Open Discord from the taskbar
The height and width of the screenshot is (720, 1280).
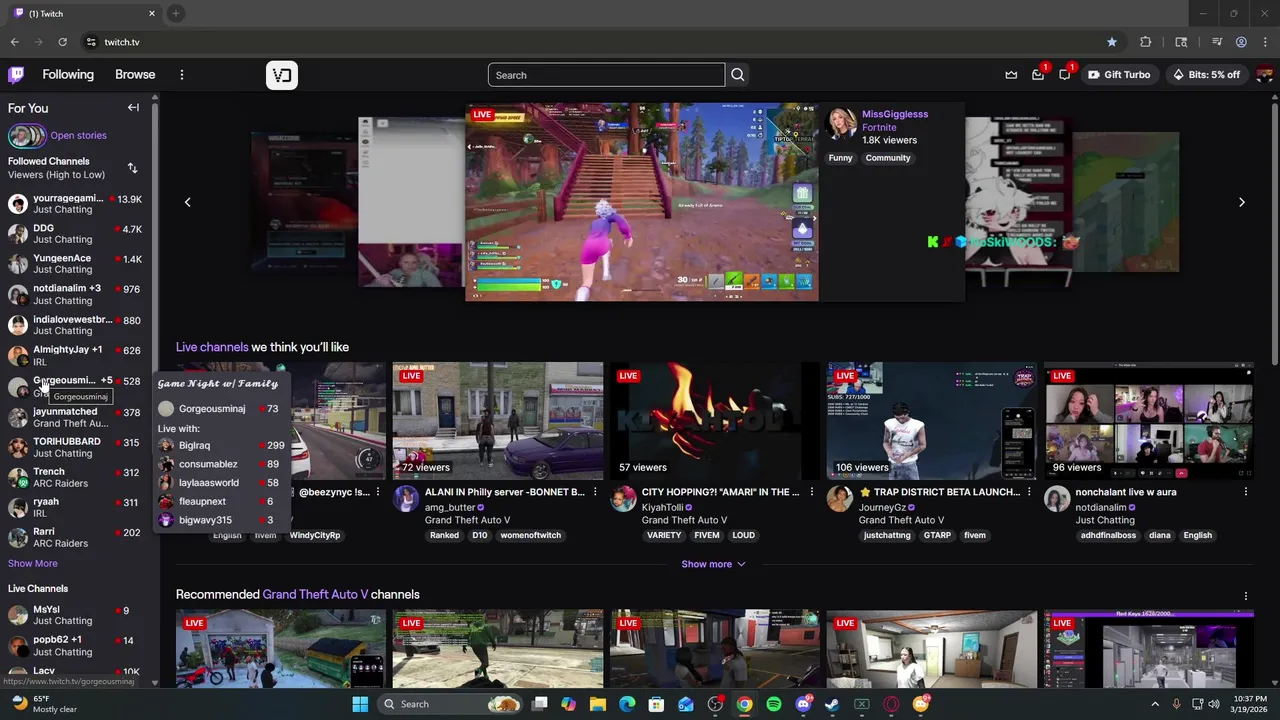point(803,704)
